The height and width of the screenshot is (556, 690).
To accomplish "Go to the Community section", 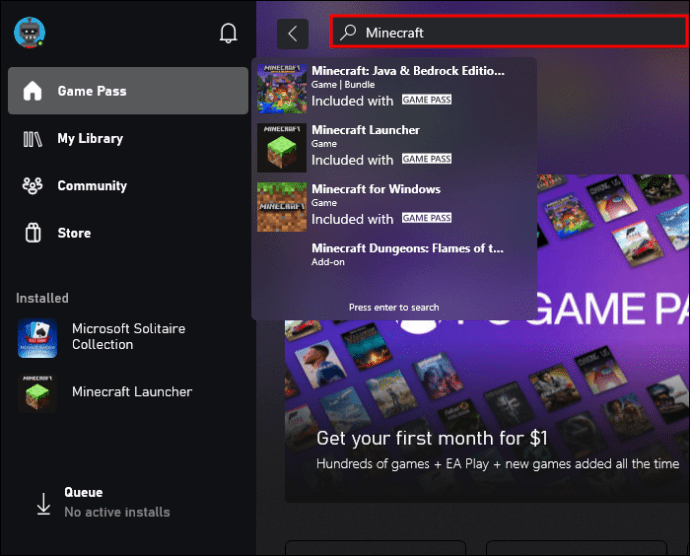I will coord(128,186).
